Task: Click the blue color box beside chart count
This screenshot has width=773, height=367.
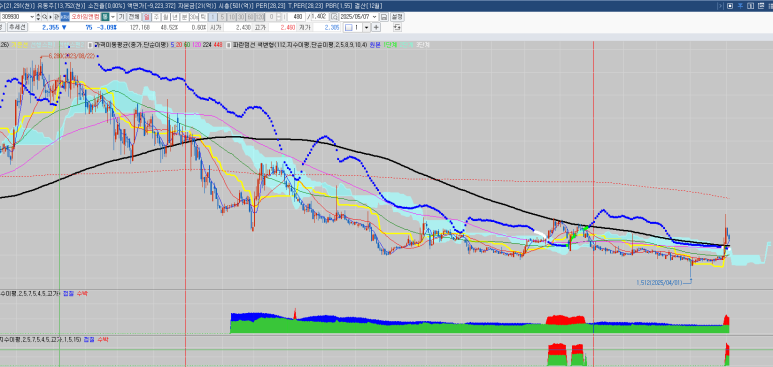Action: pos(349,28)
